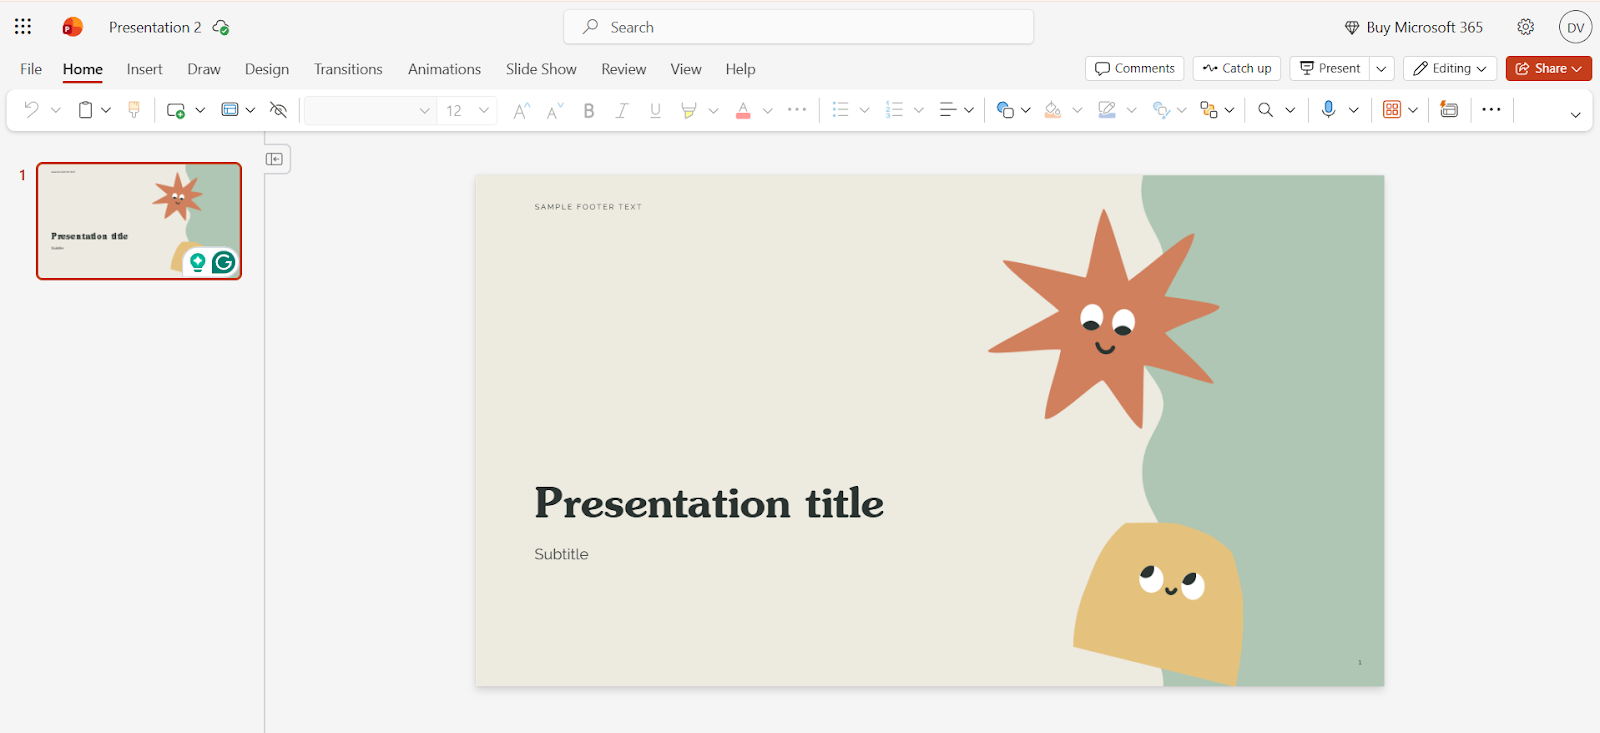Click the Undo icon
Image resolution: width=1600 pixels, height=733 pixels.
[31, 110]
